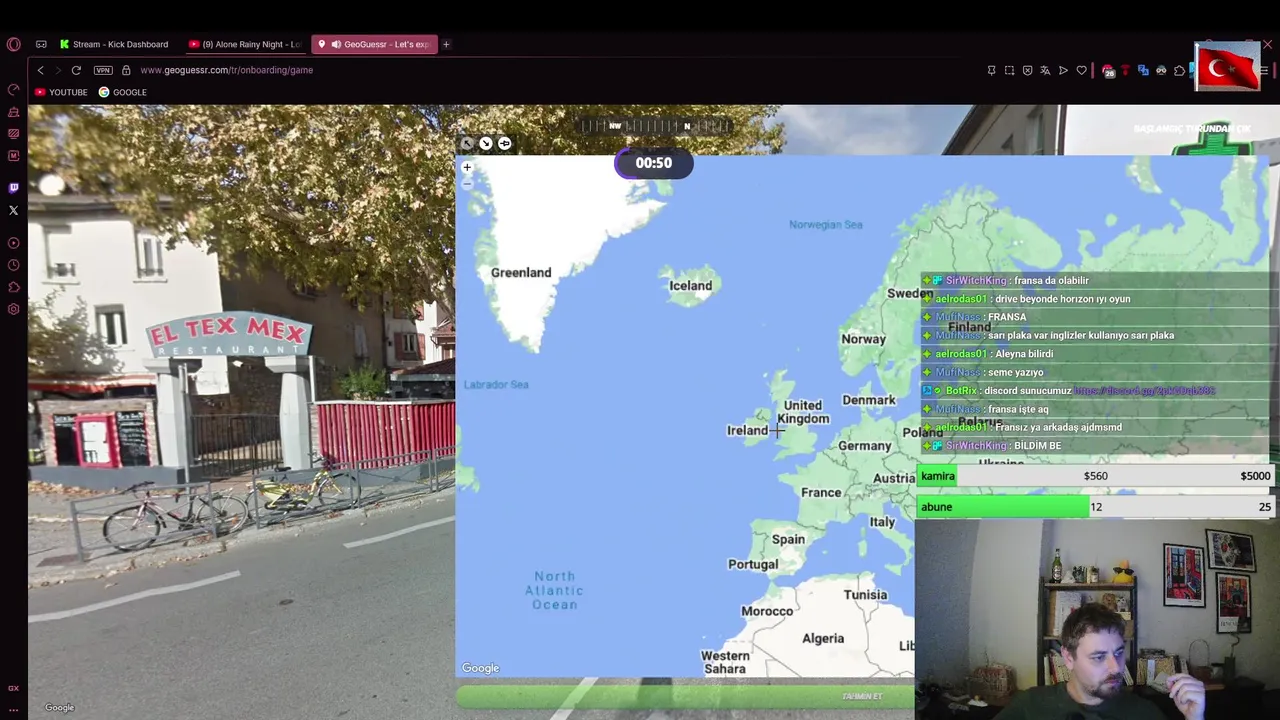Image resolution: width=1280 pixels, height=720 pixels.
Task: Focus the geoguessr.com address bar
Action: pos(227,70)
